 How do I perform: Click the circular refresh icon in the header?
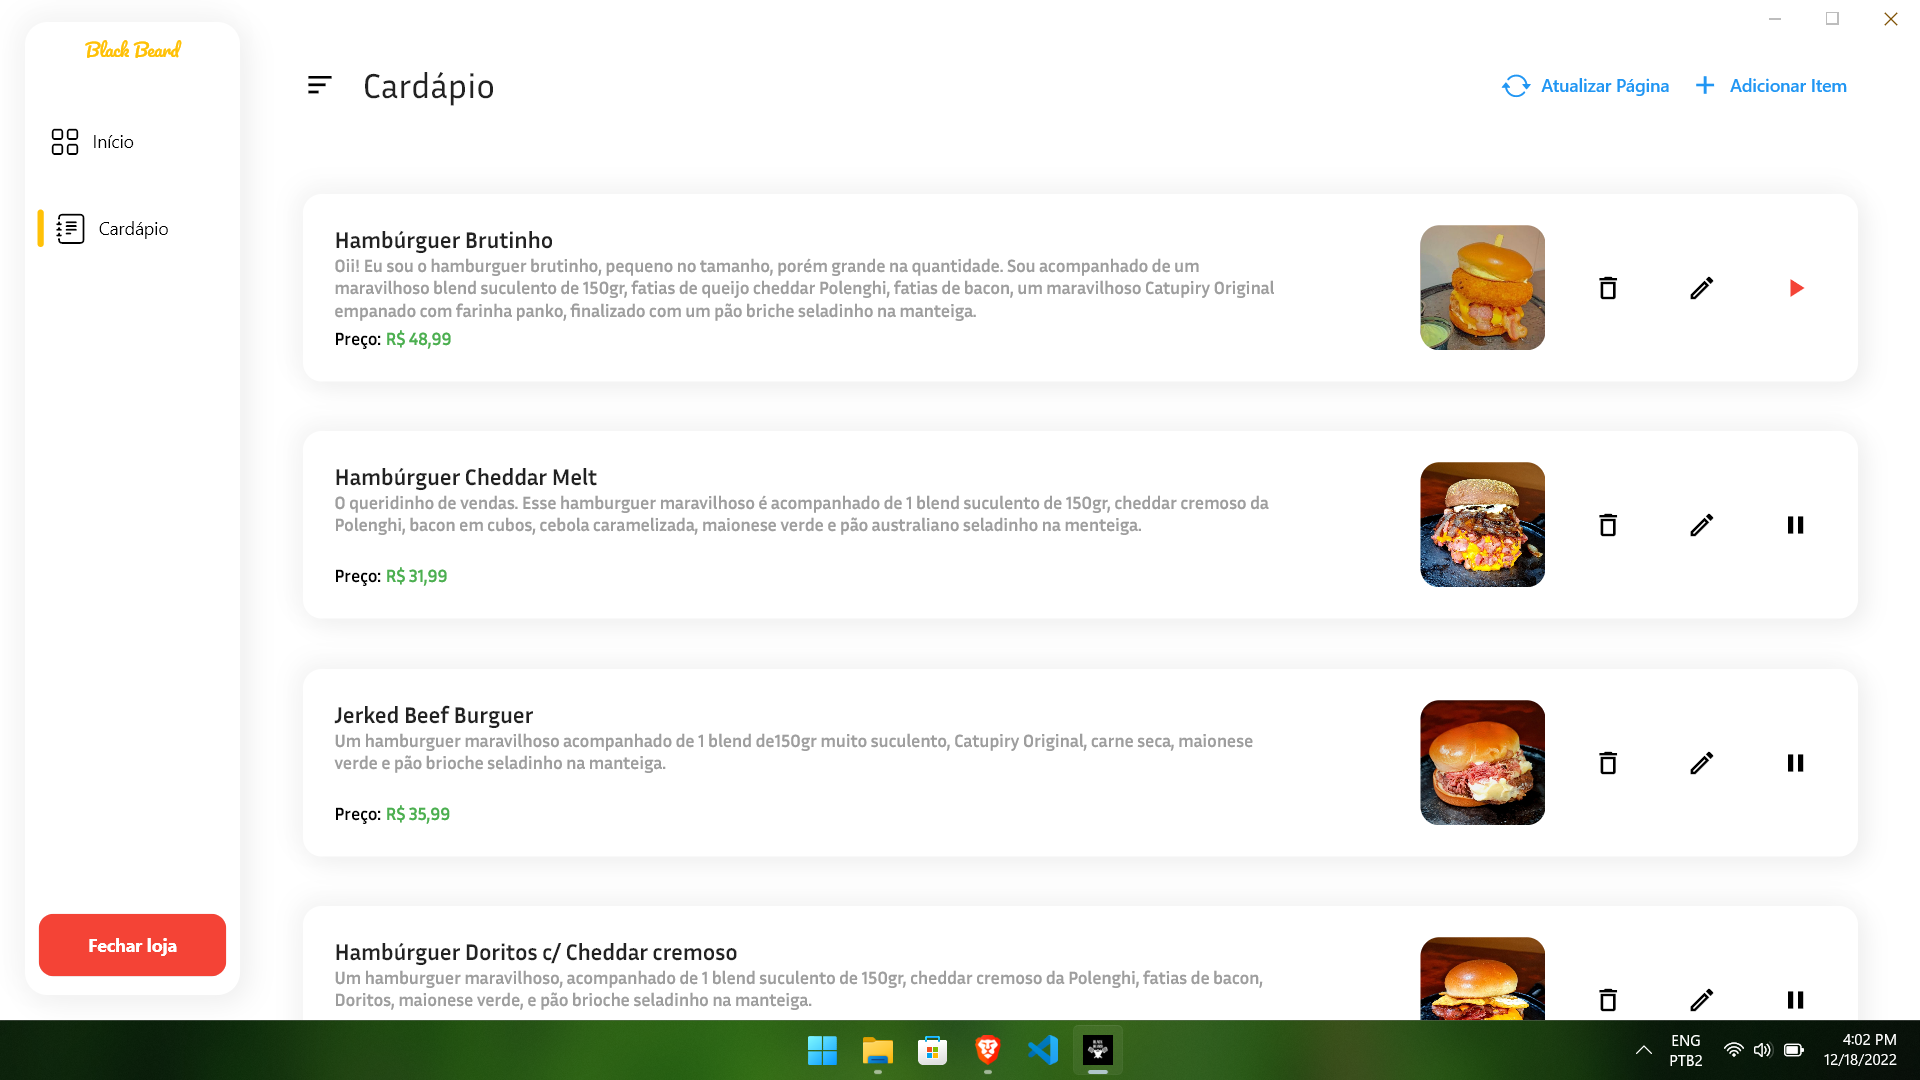click(x=1515, y=87)
